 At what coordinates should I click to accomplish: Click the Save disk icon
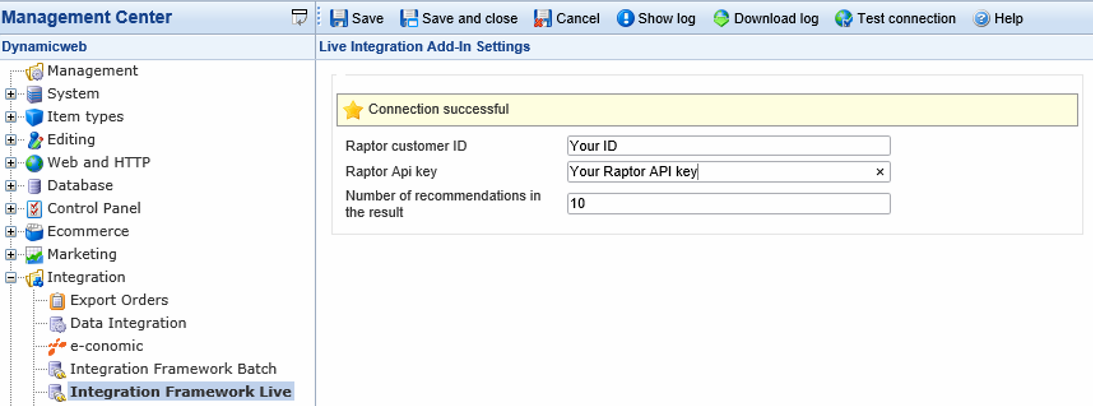[339, 18]
